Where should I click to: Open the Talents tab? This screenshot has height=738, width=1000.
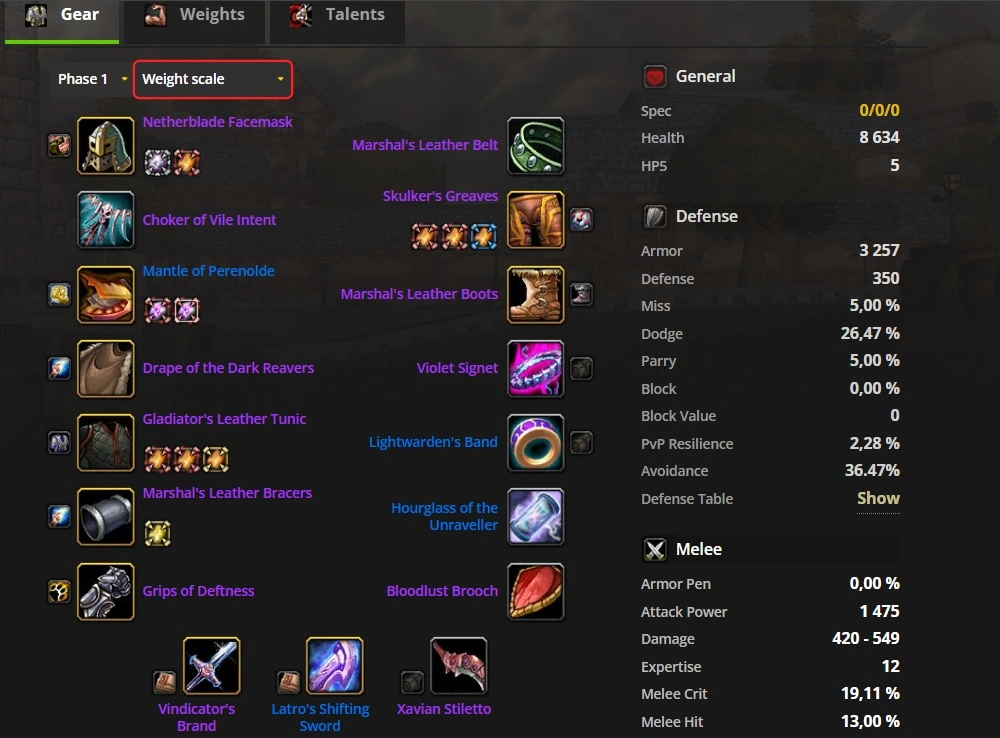pos(337,15)
